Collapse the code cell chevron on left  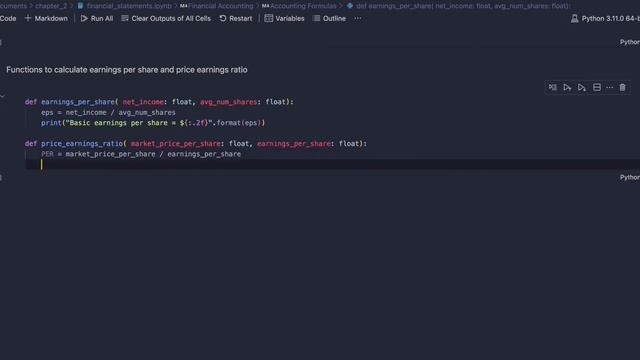pos(2,96)
